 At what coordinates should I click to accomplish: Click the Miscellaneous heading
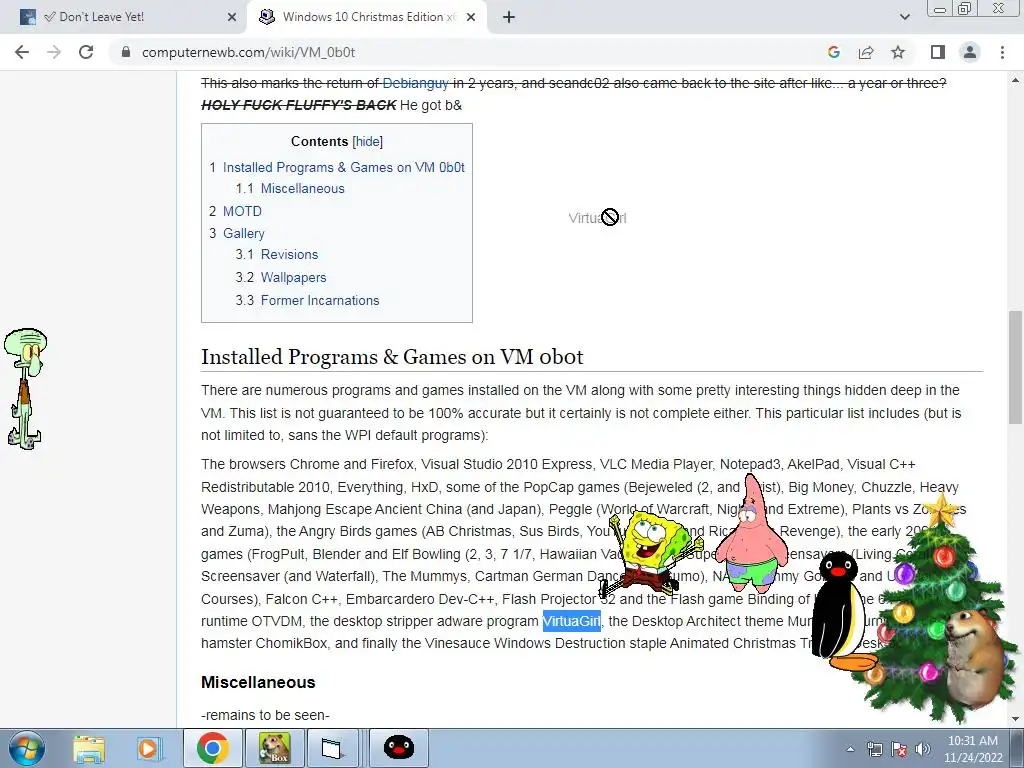[258, 682]
